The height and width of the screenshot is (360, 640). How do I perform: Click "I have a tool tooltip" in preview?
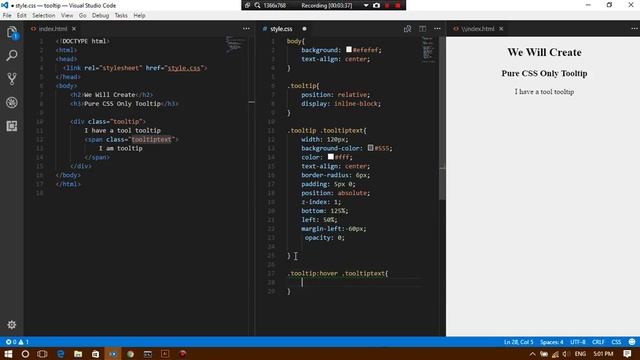(544, 91)
